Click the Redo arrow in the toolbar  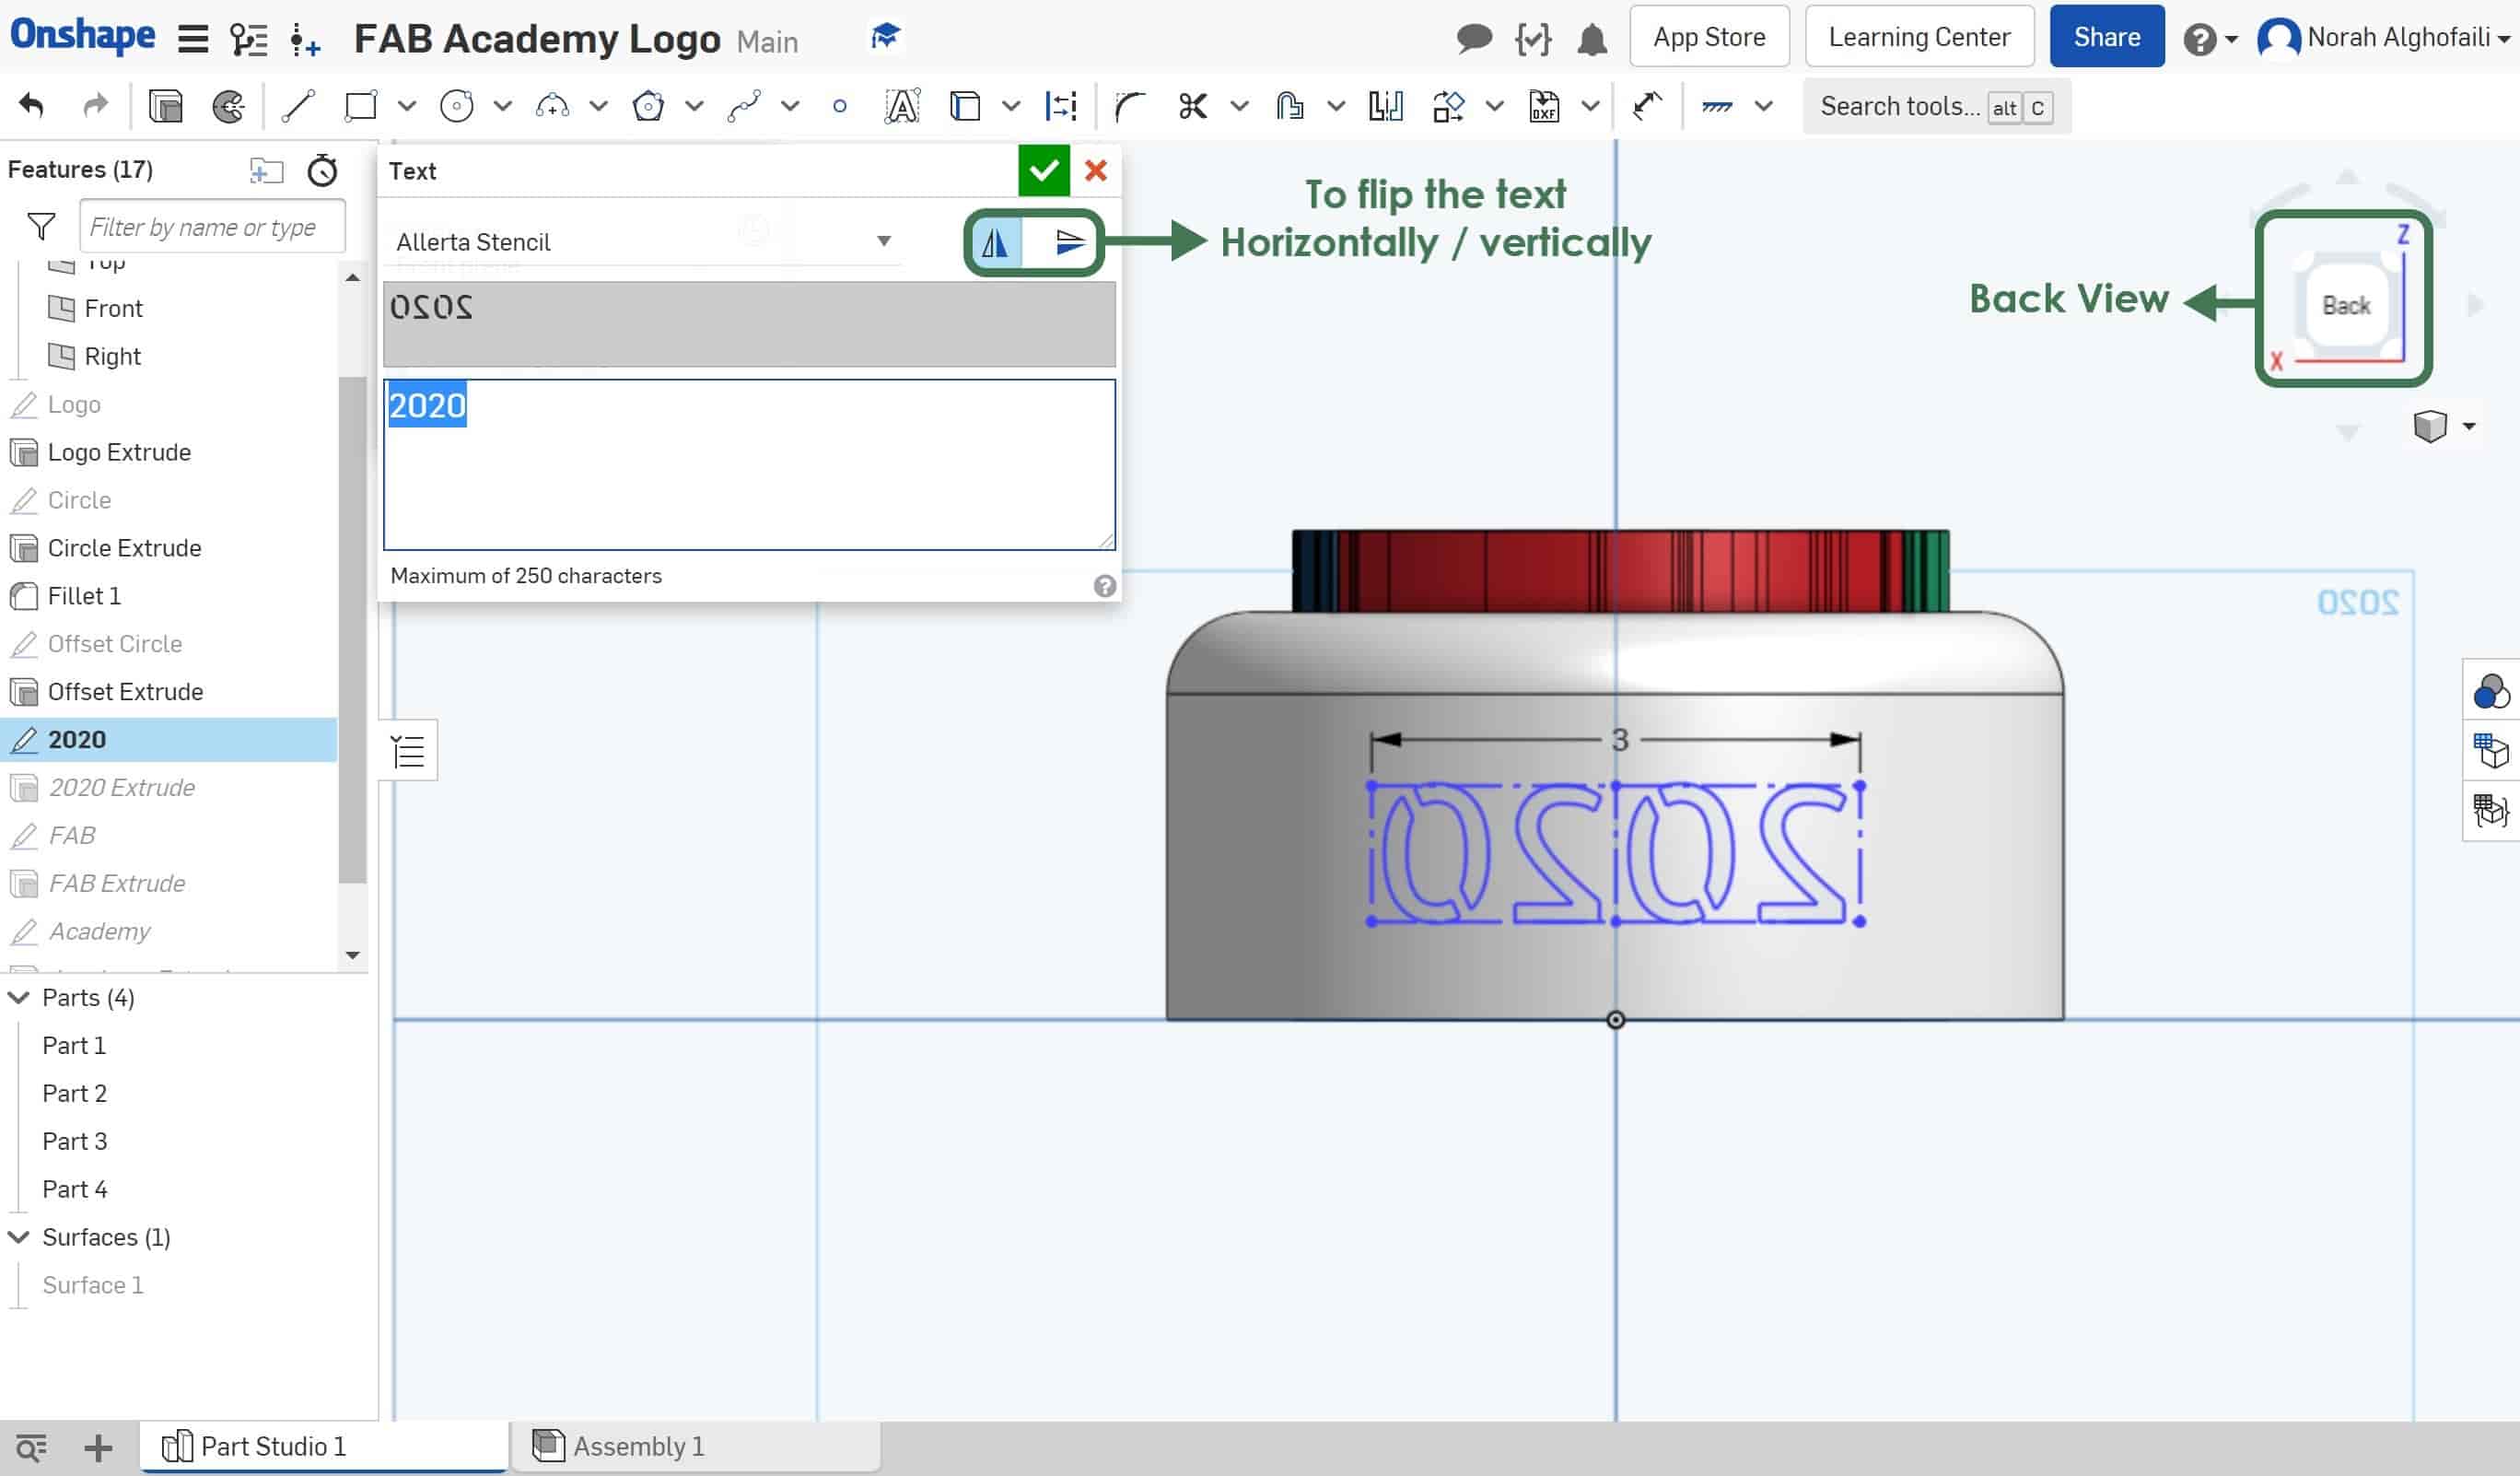(x=95, y=105)
